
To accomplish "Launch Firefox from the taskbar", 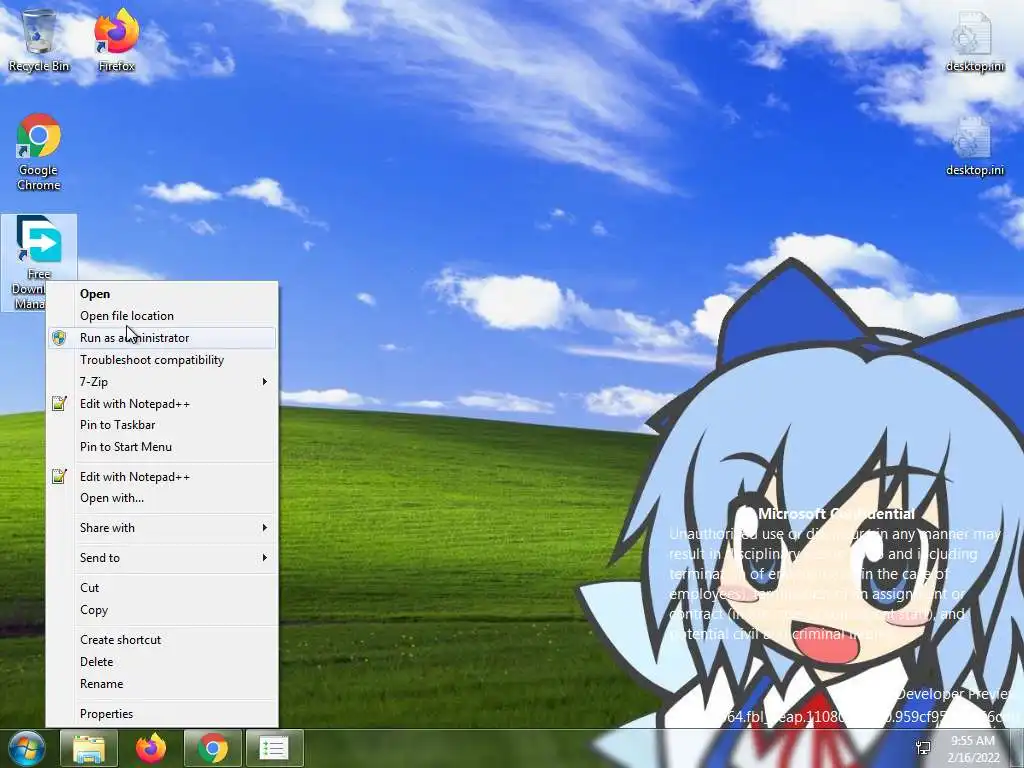I will [151, 748].
